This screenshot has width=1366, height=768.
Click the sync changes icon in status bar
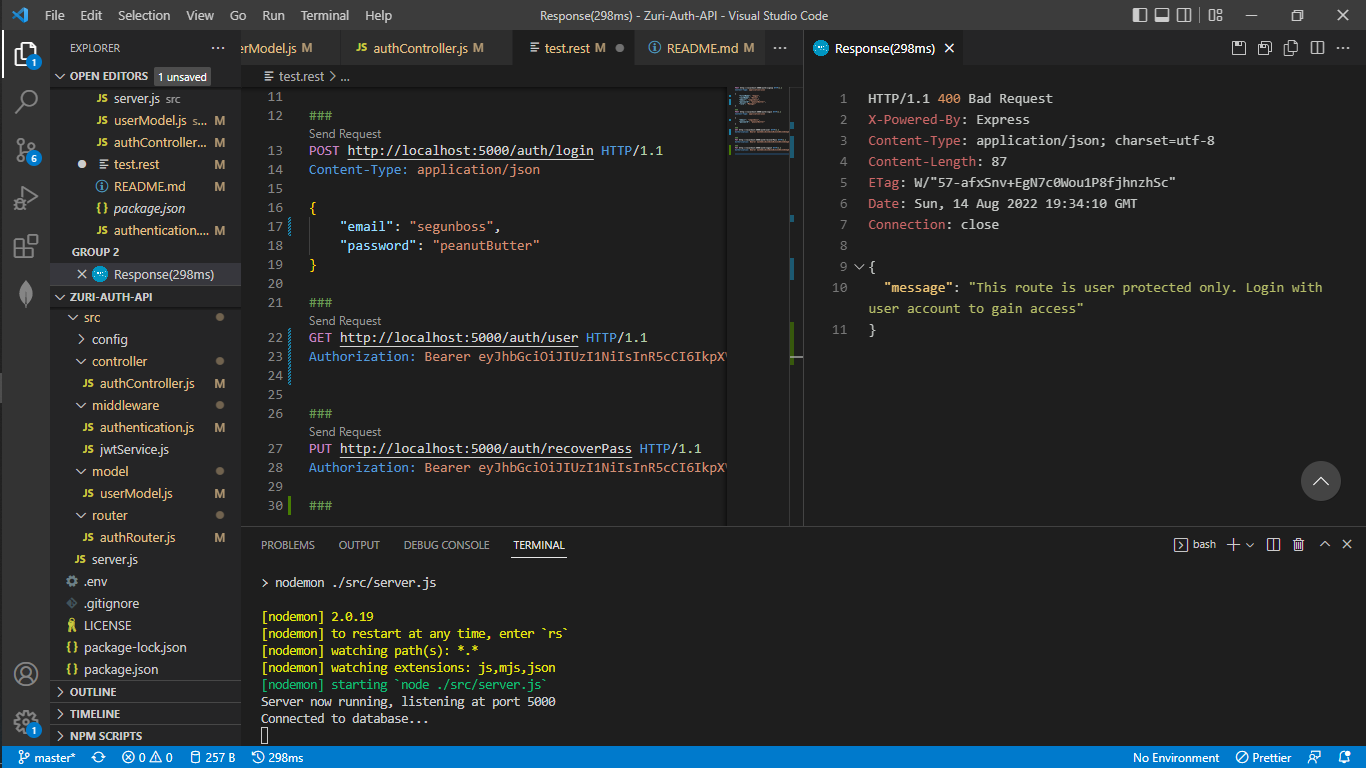point(98,757)
